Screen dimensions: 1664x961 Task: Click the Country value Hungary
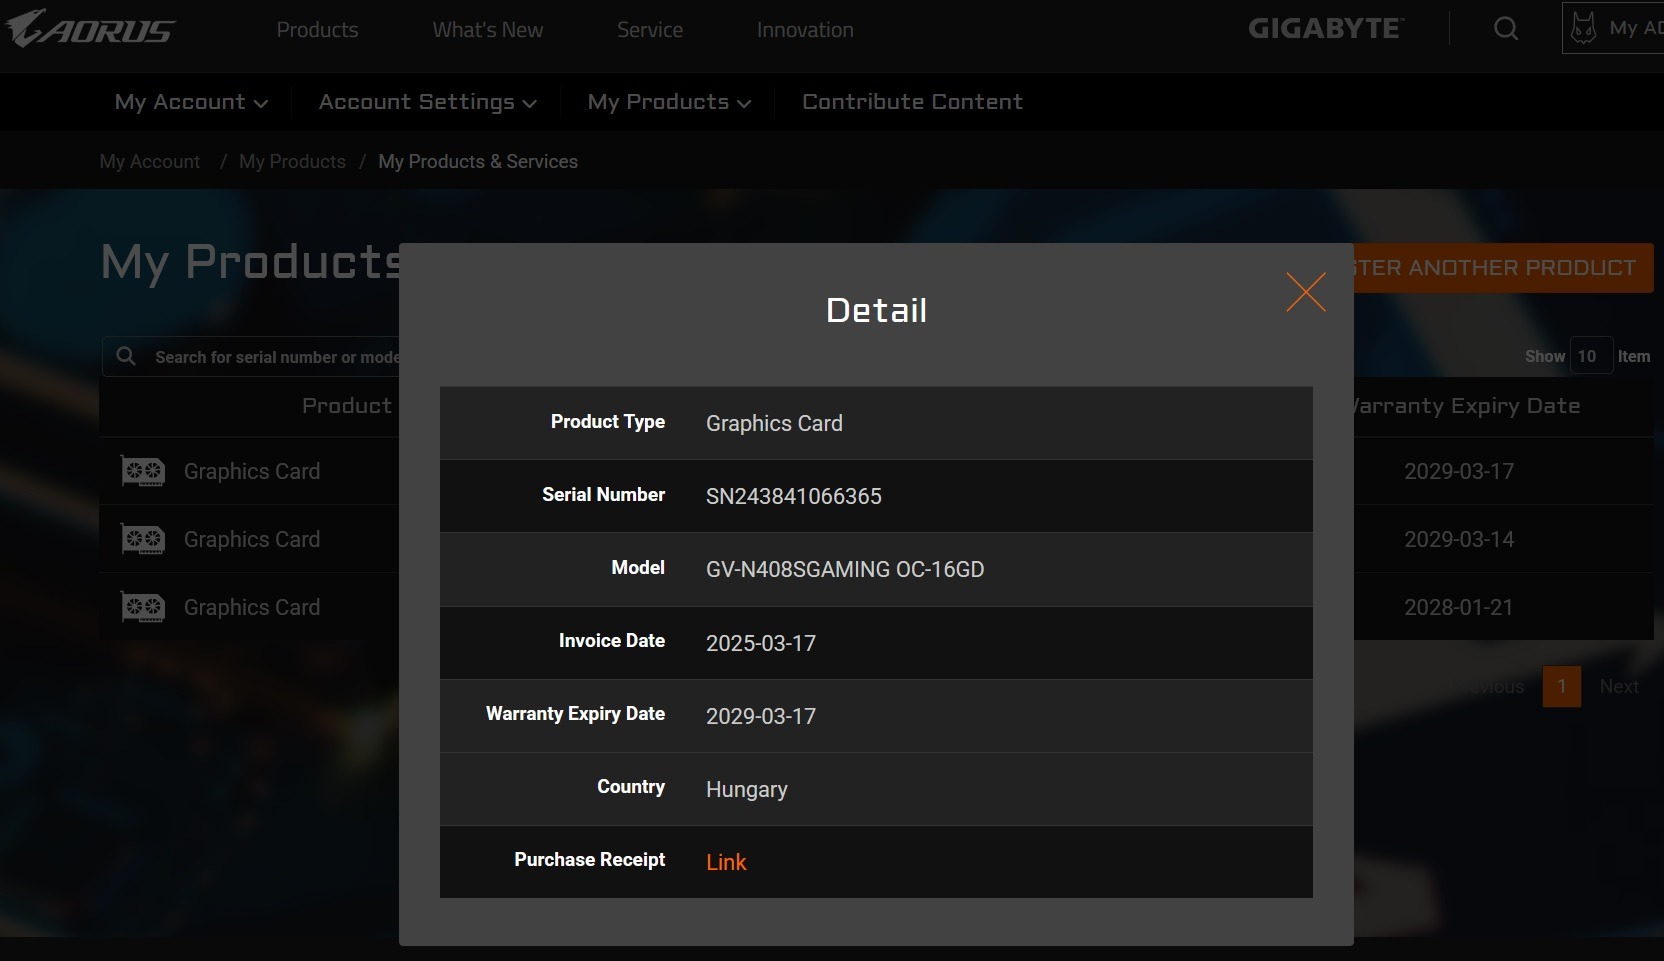(x=747, y=790)
